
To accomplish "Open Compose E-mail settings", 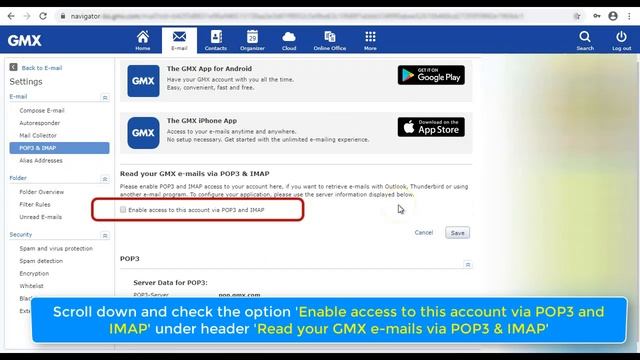I will pos(42,111).
